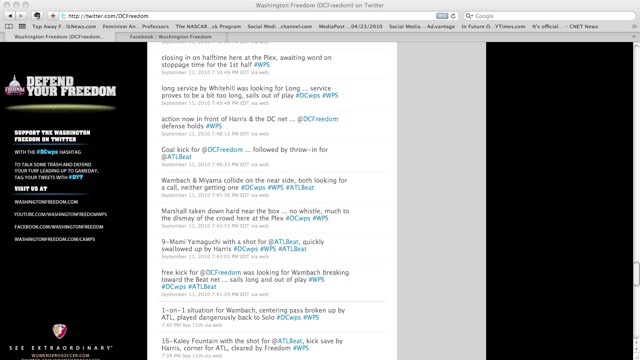640x360 pixels.
Task: Click #DCwps in the Whitehill long service tweet
Action: (x=308, y=96)
